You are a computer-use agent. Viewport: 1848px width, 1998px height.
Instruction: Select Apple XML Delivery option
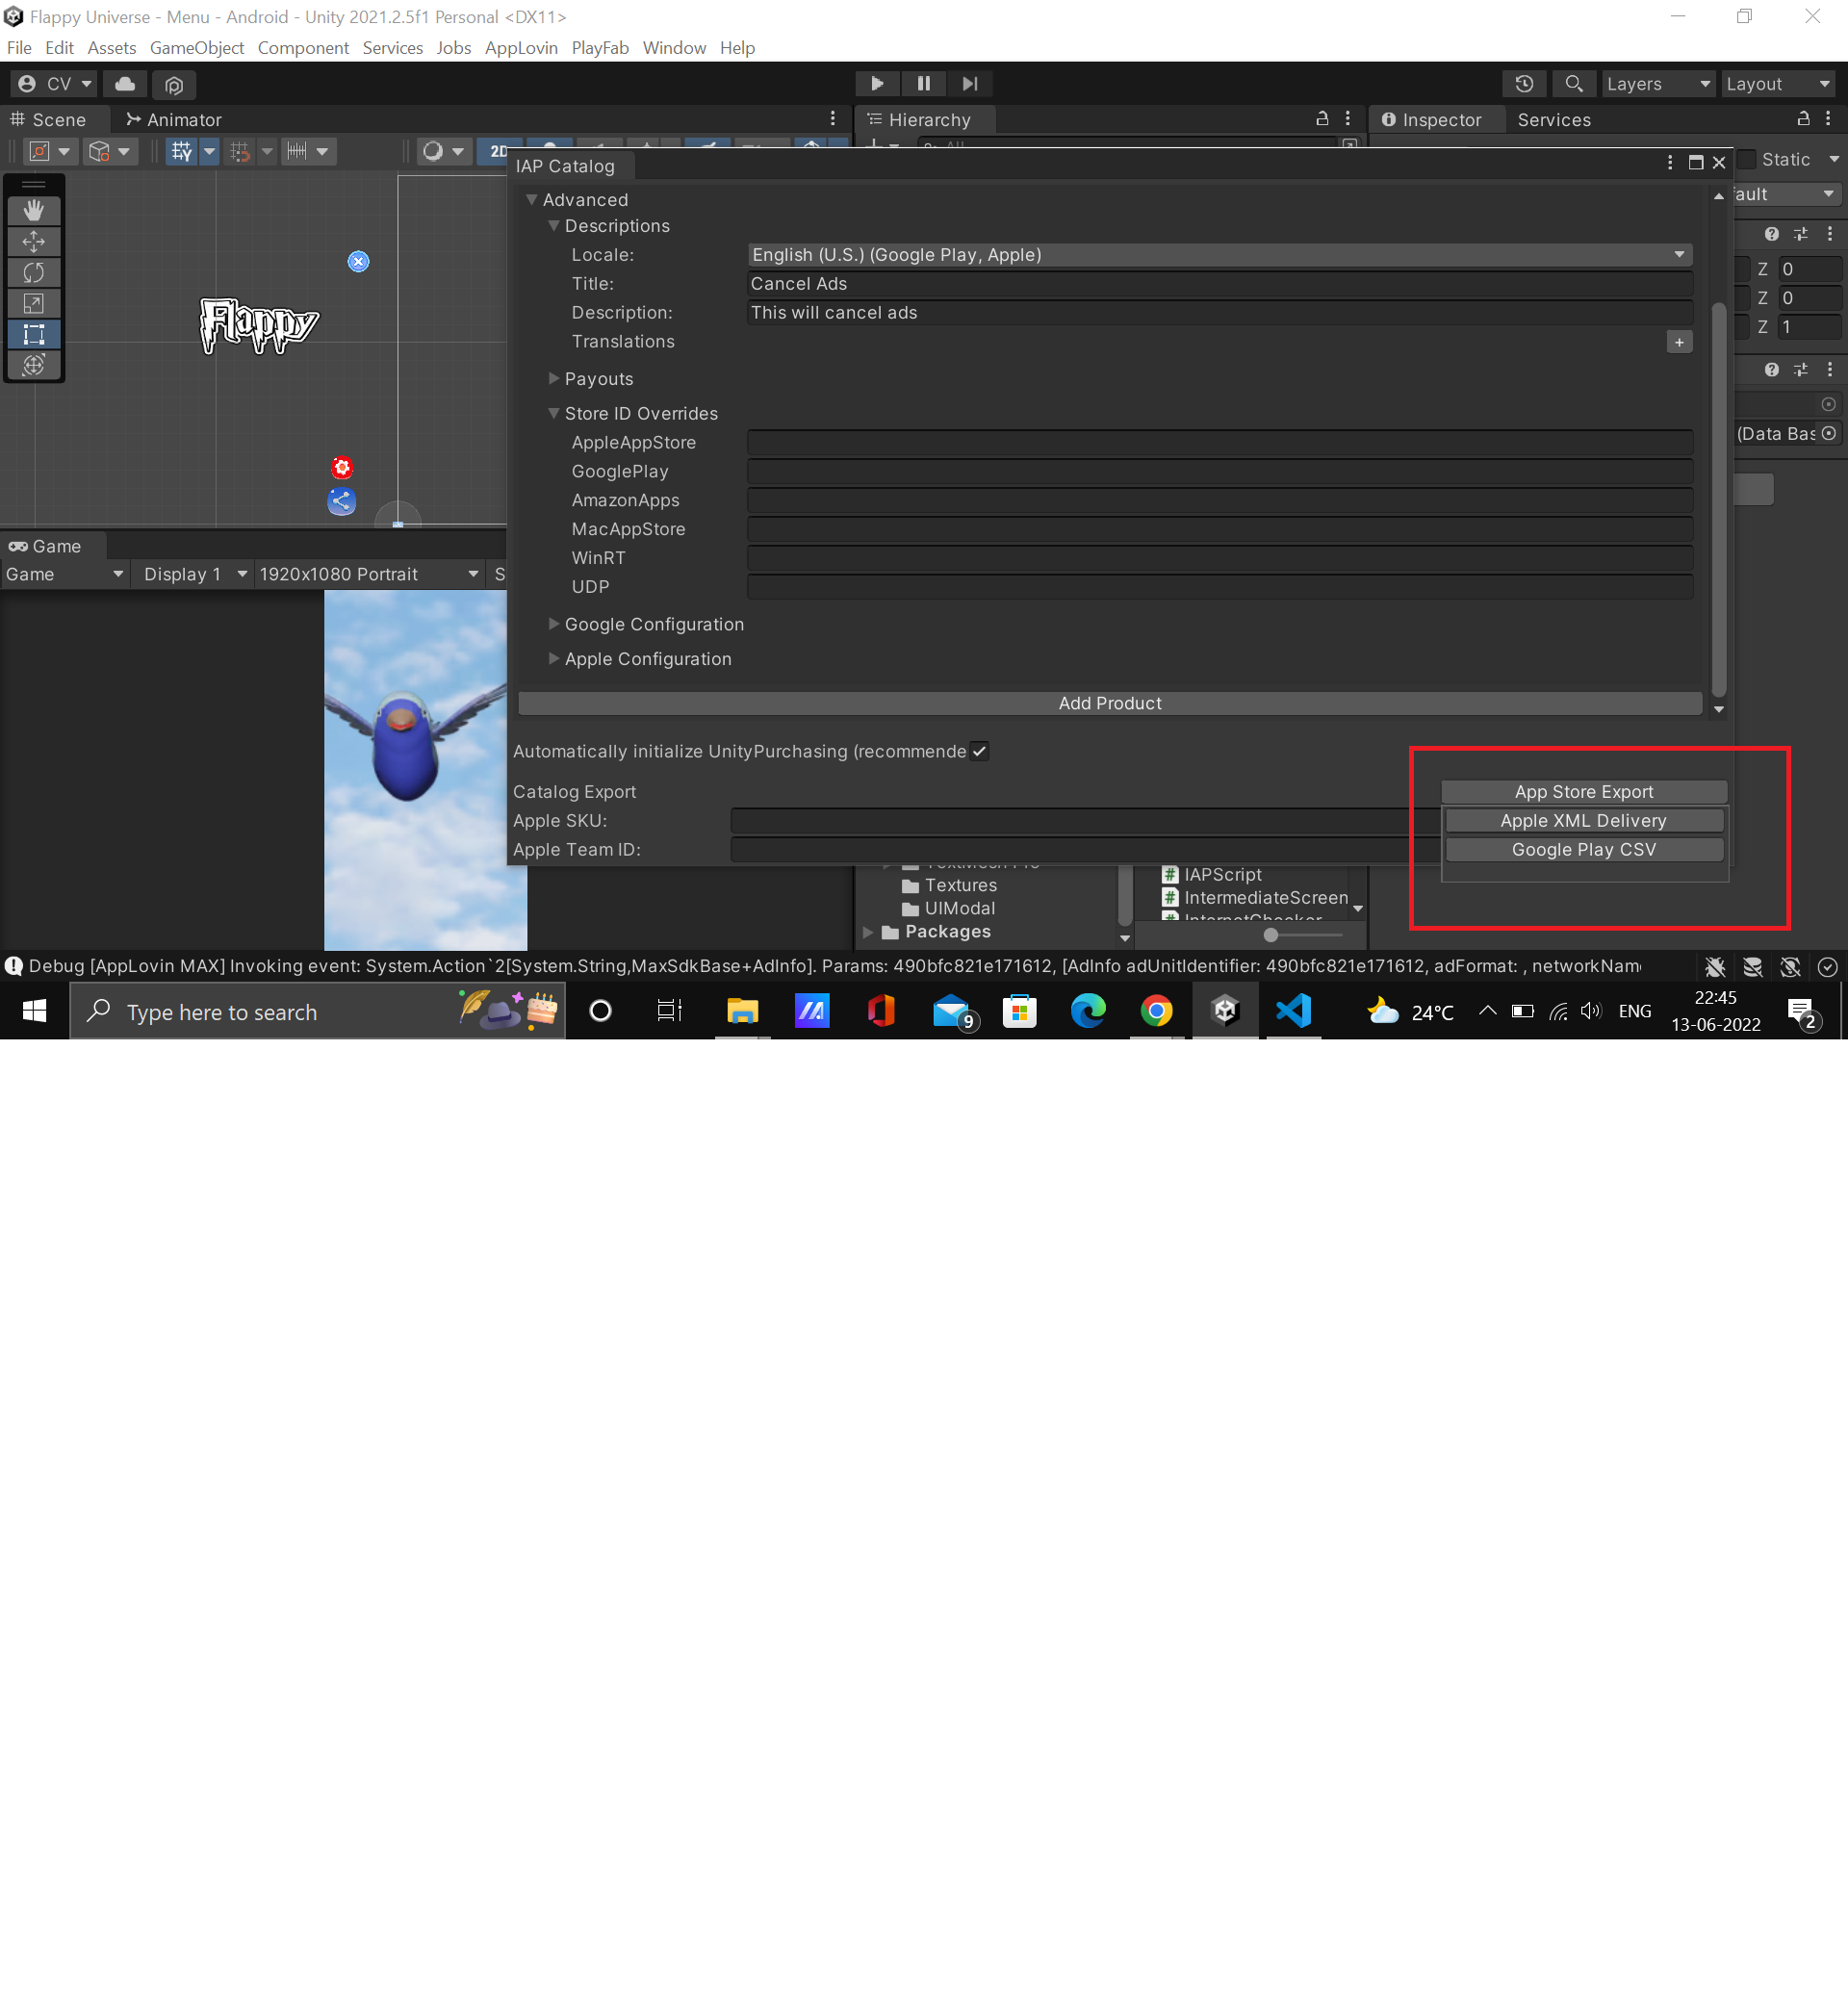click(x=1584, y=821)
